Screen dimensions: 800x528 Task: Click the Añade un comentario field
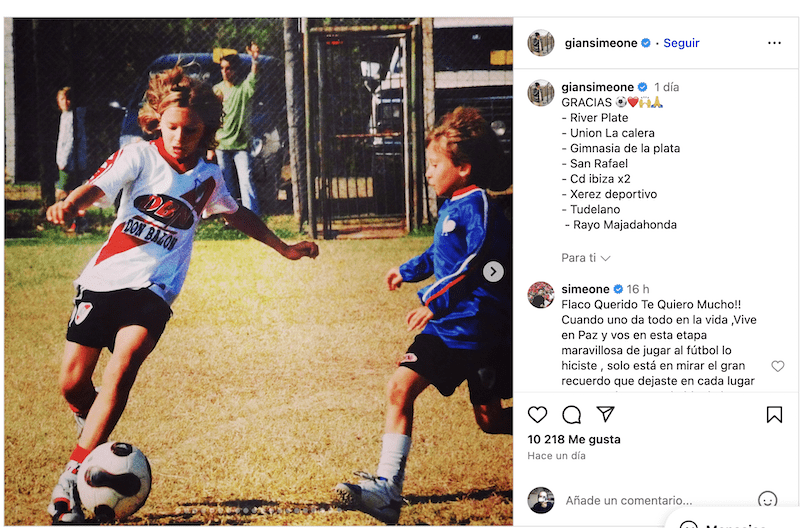629,500
